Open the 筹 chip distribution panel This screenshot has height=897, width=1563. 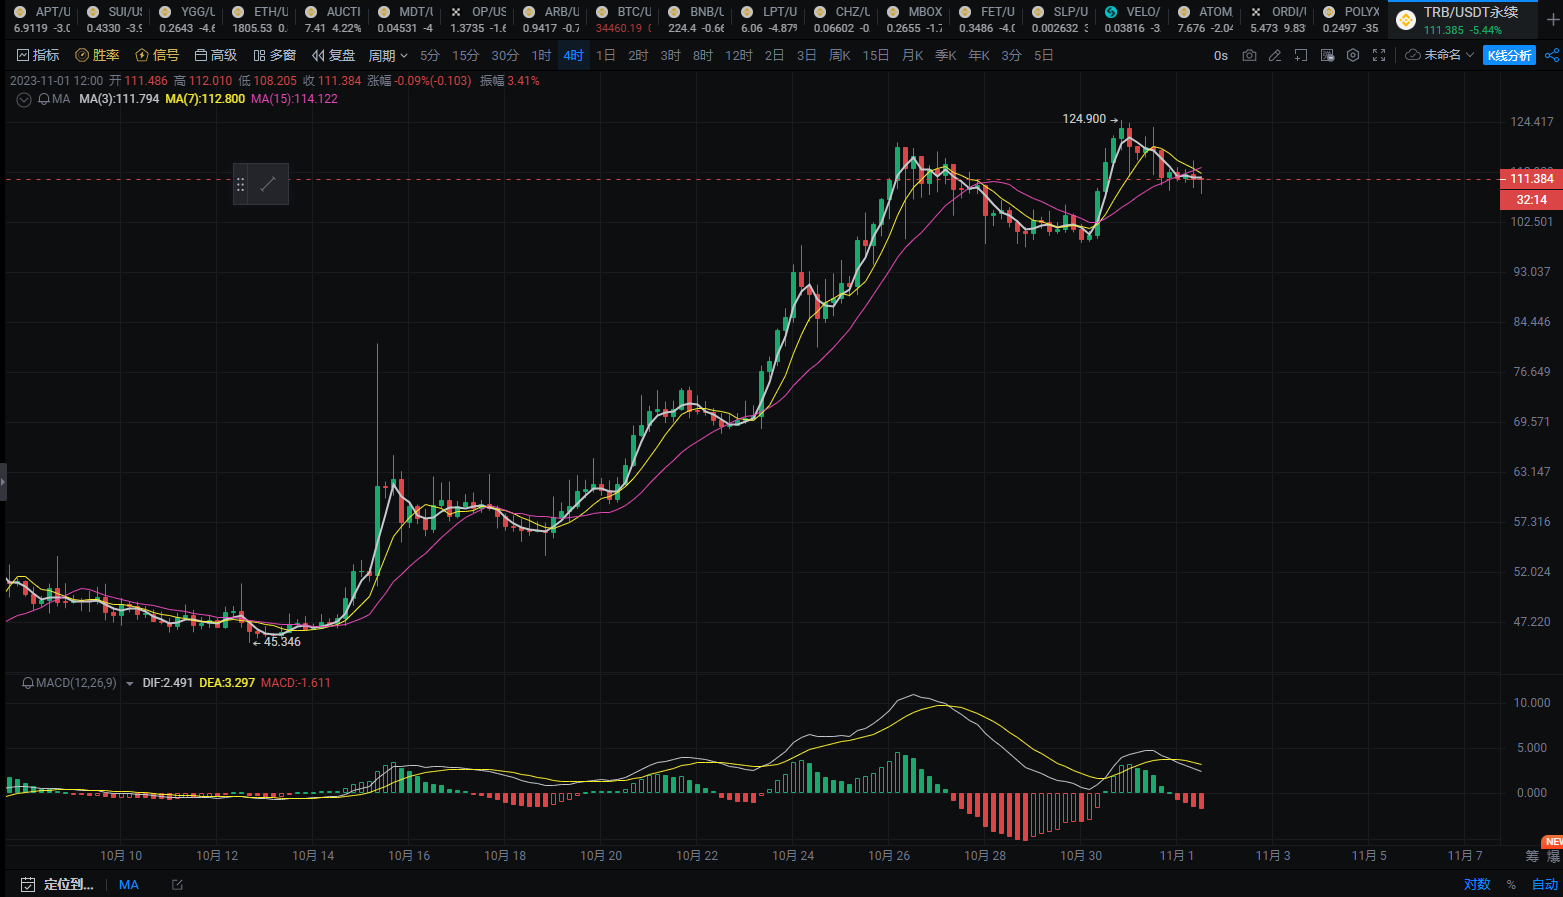pos(1532,856)
